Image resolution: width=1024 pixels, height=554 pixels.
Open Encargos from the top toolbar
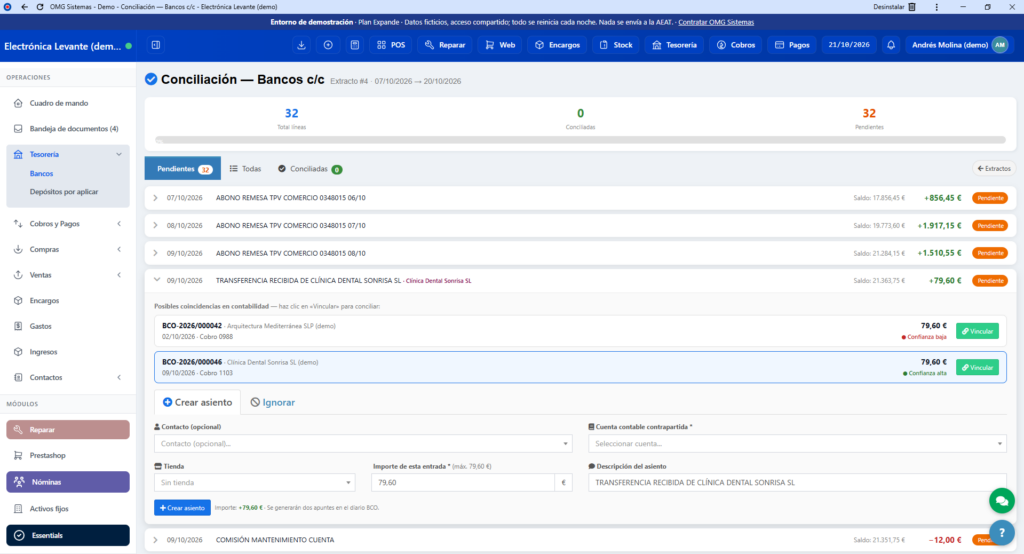(557, 45)
